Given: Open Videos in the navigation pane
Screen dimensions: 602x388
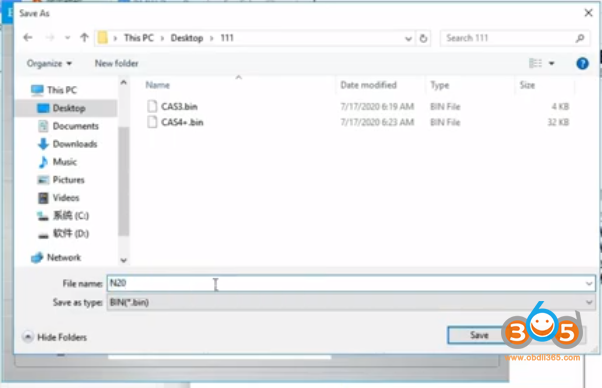Looking at the screenshot, I should (x=66, y=198).
